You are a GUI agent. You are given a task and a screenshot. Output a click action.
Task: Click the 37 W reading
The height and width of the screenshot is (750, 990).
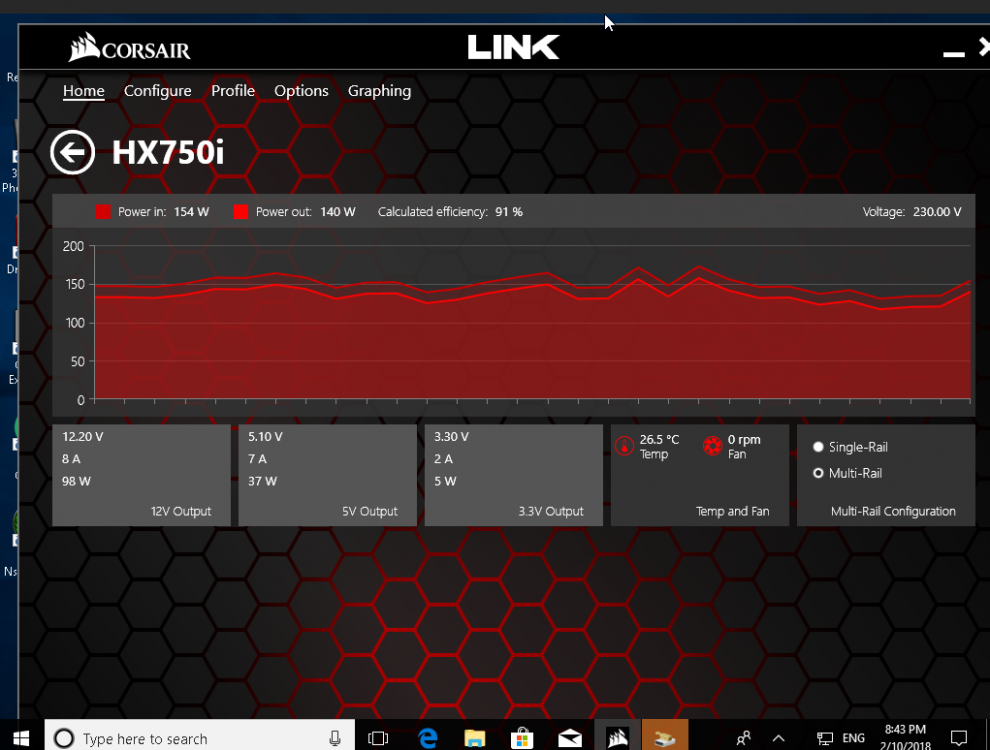click(262, 481)
